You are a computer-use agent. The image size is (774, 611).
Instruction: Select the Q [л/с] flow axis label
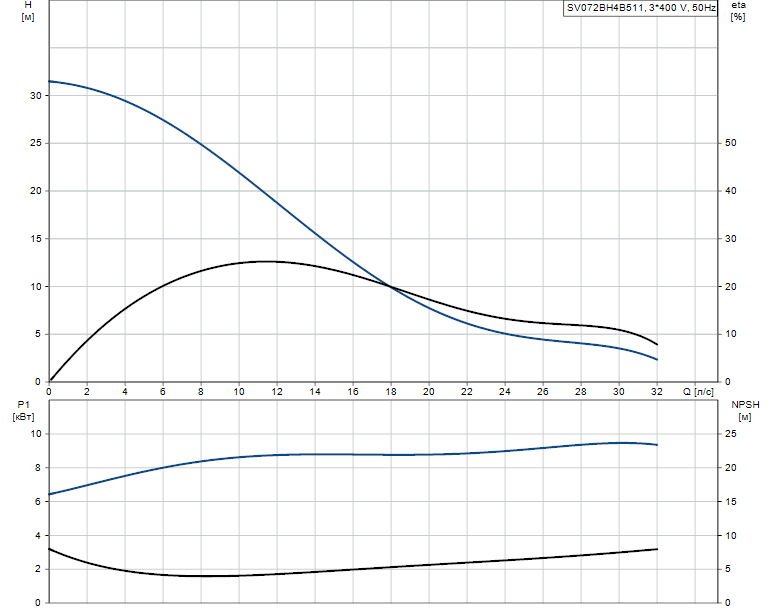pyautogui.click(x=698, y=392)
